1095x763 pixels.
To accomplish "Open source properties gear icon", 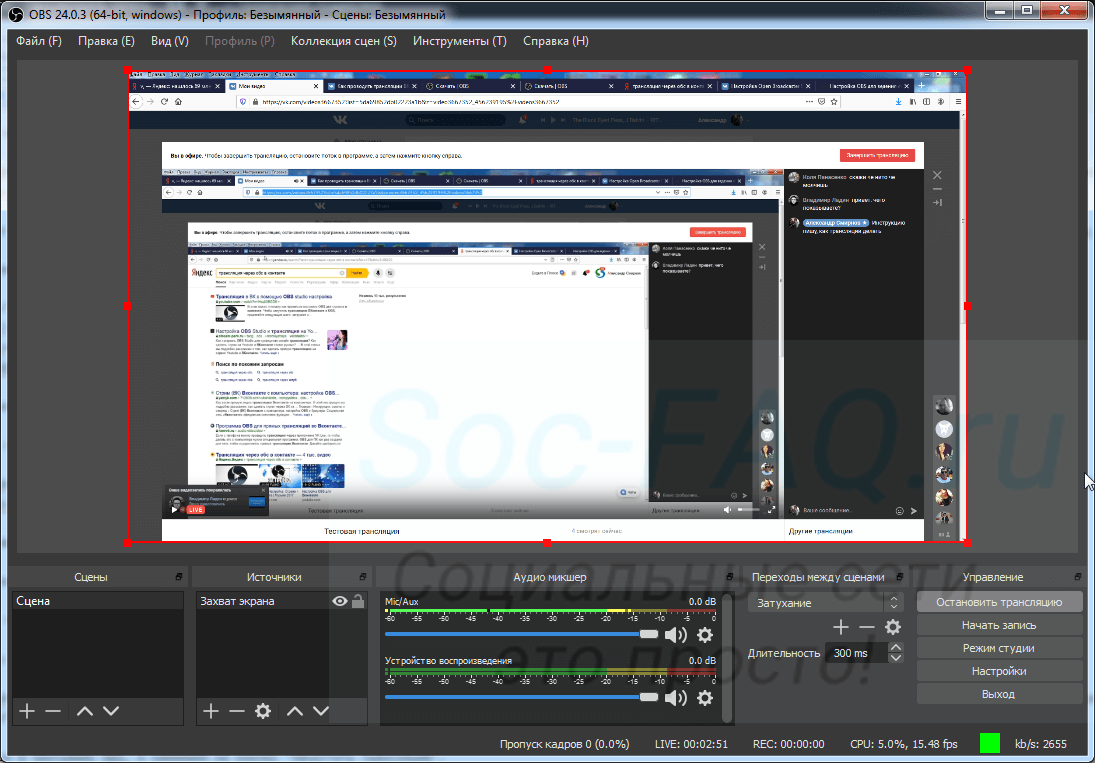I will coord(263,711).
